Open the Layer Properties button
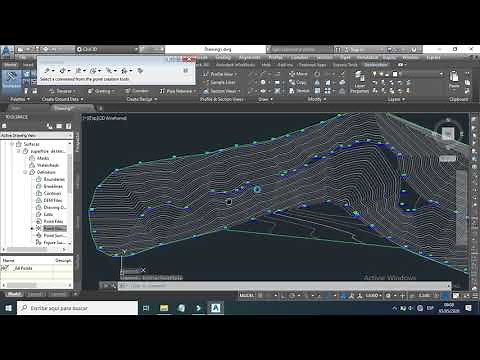Viewport: 480px width, 360px height. tap(359, 82)
